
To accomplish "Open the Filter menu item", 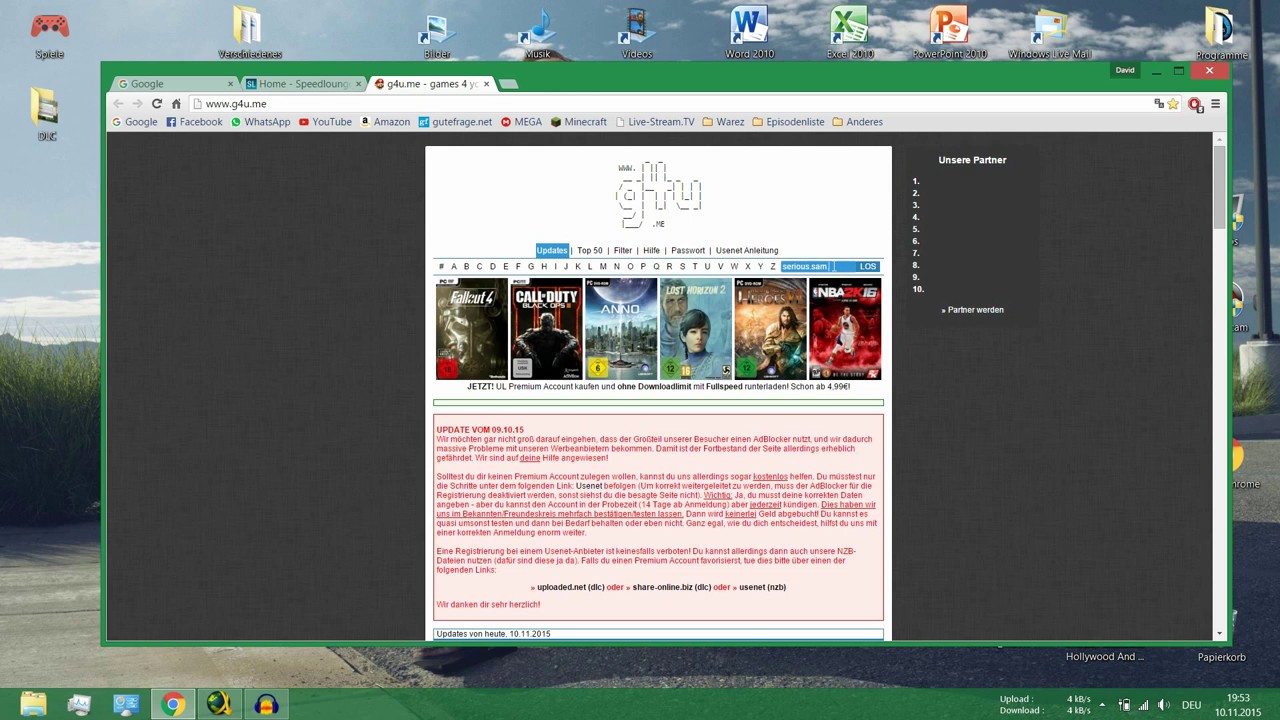I will tap(623, 251).
